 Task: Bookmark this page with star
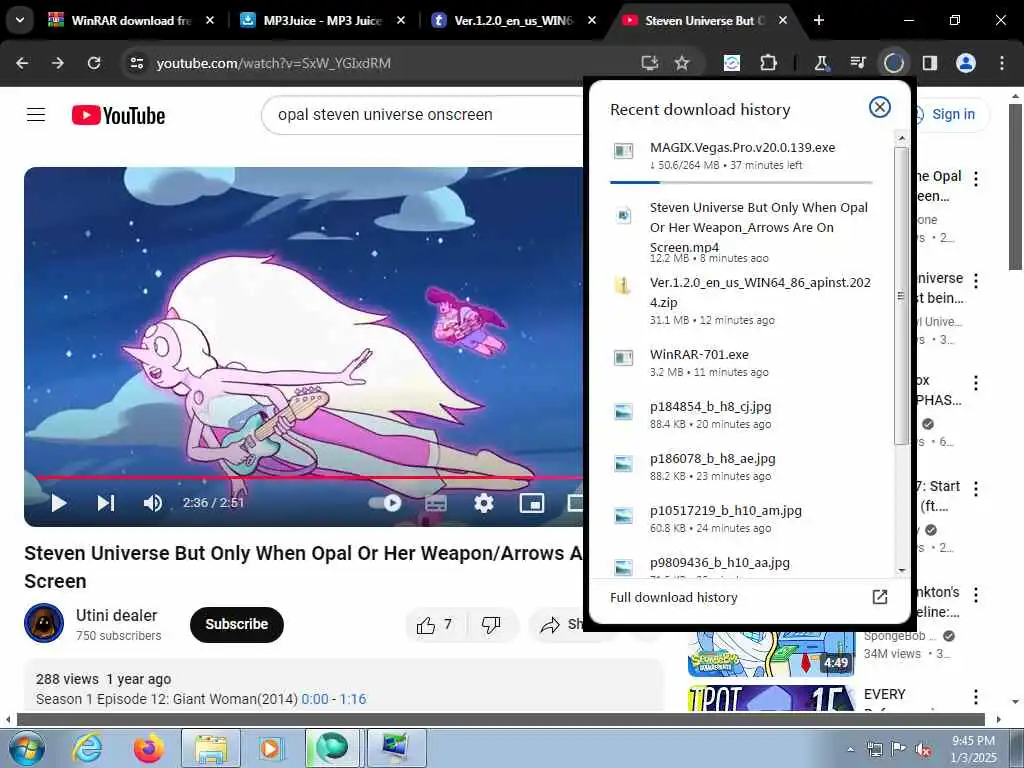[682, 63]
